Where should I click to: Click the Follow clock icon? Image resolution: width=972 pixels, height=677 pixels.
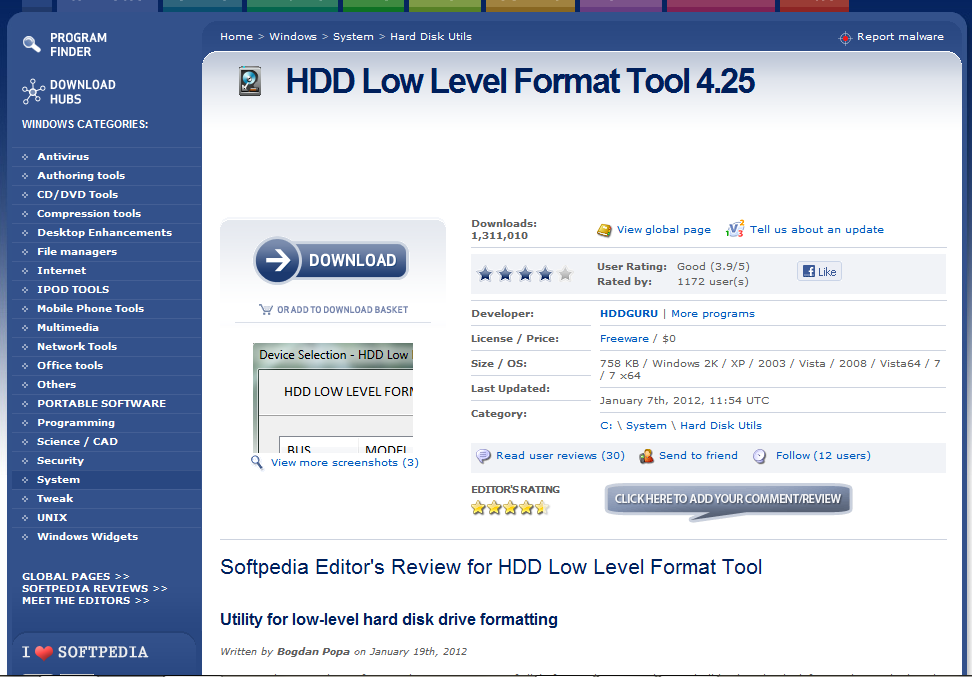click(759, 456)
